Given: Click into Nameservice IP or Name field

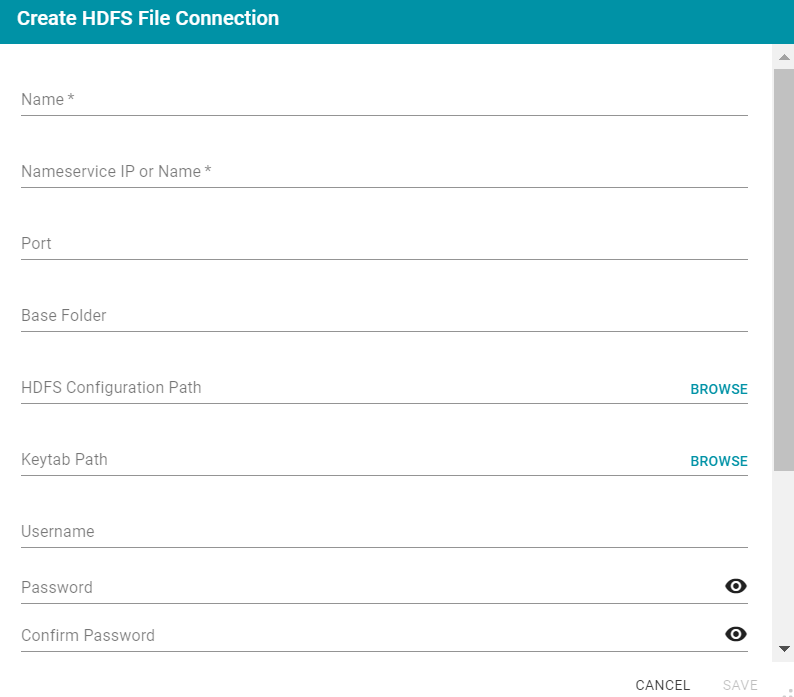Looking at the screenshot, I should pyautogui.click(x=384, y=172).
